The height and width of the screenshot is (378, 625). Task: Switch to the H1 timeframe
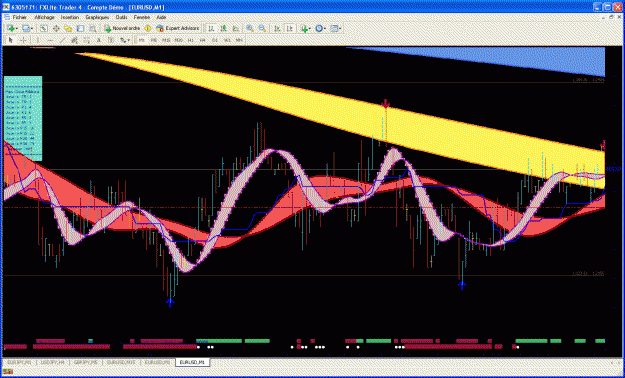(x=191, y=40)
